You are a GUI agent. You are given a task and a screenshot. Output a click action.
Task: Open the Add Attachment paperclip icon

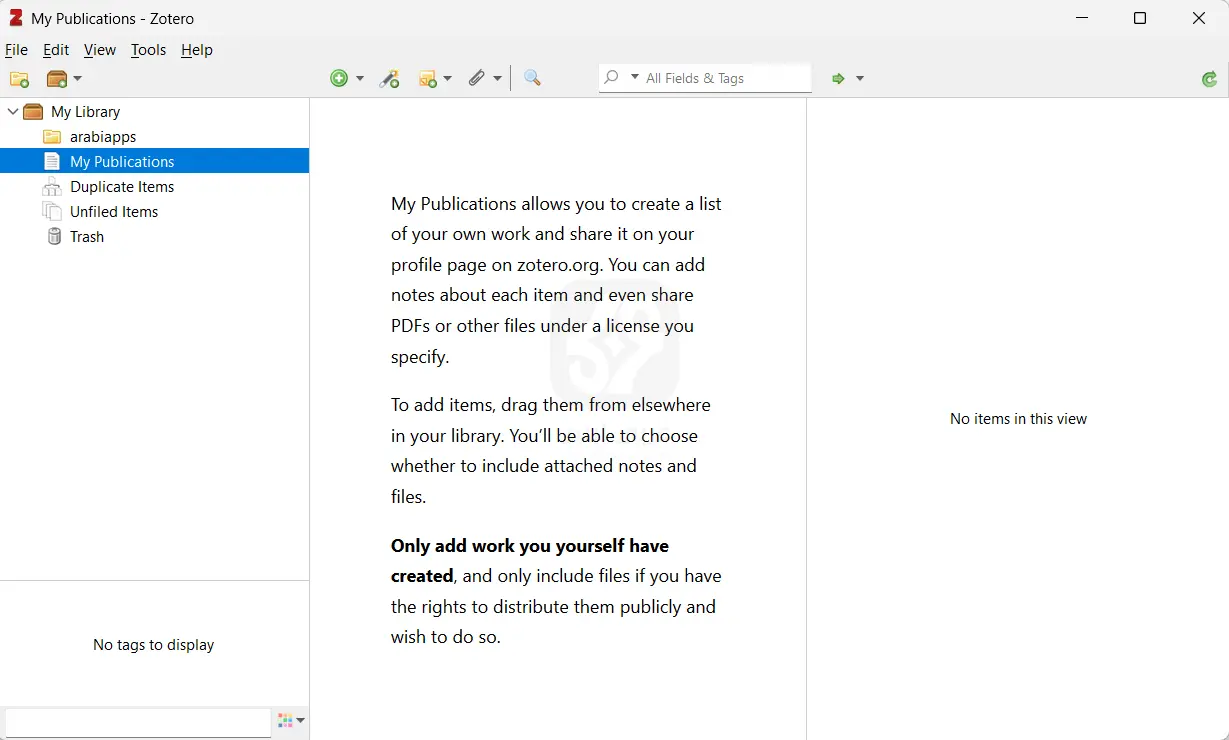click(x=477, y=78)
